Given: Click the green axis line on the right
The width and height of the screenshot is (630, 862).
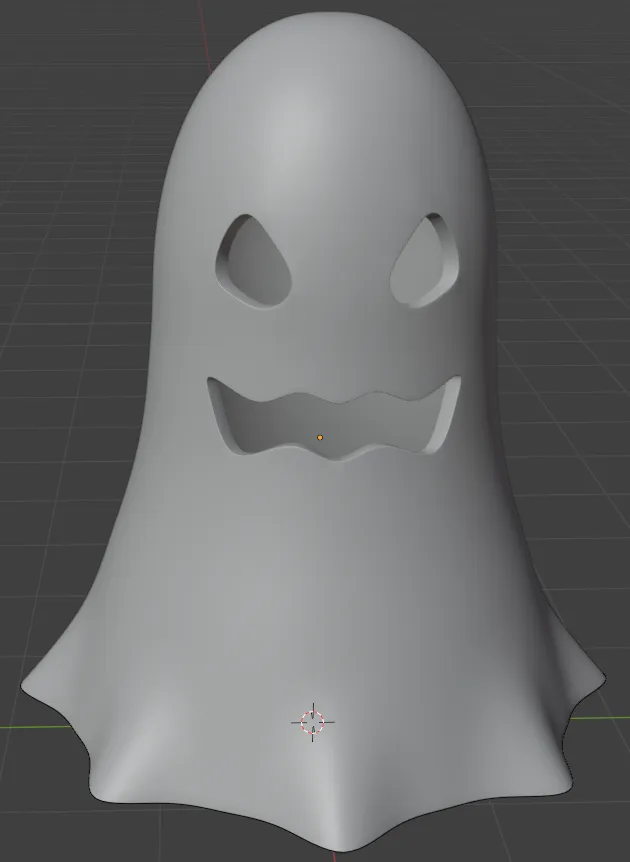Looking at the screenshot, I should (600, 717).
